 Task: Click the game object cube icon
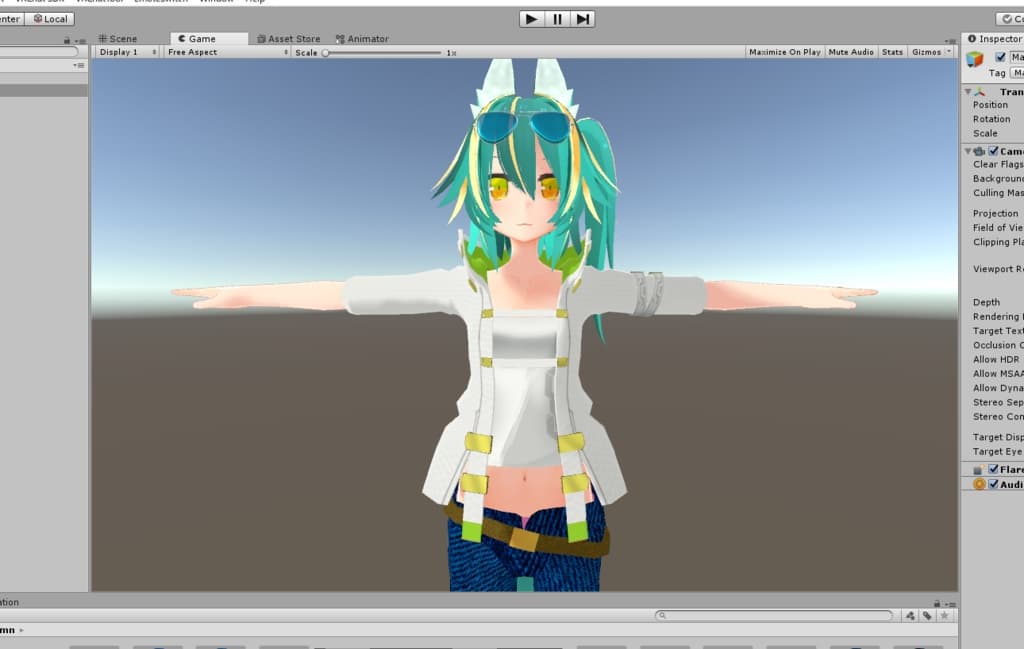click(975, 60)
